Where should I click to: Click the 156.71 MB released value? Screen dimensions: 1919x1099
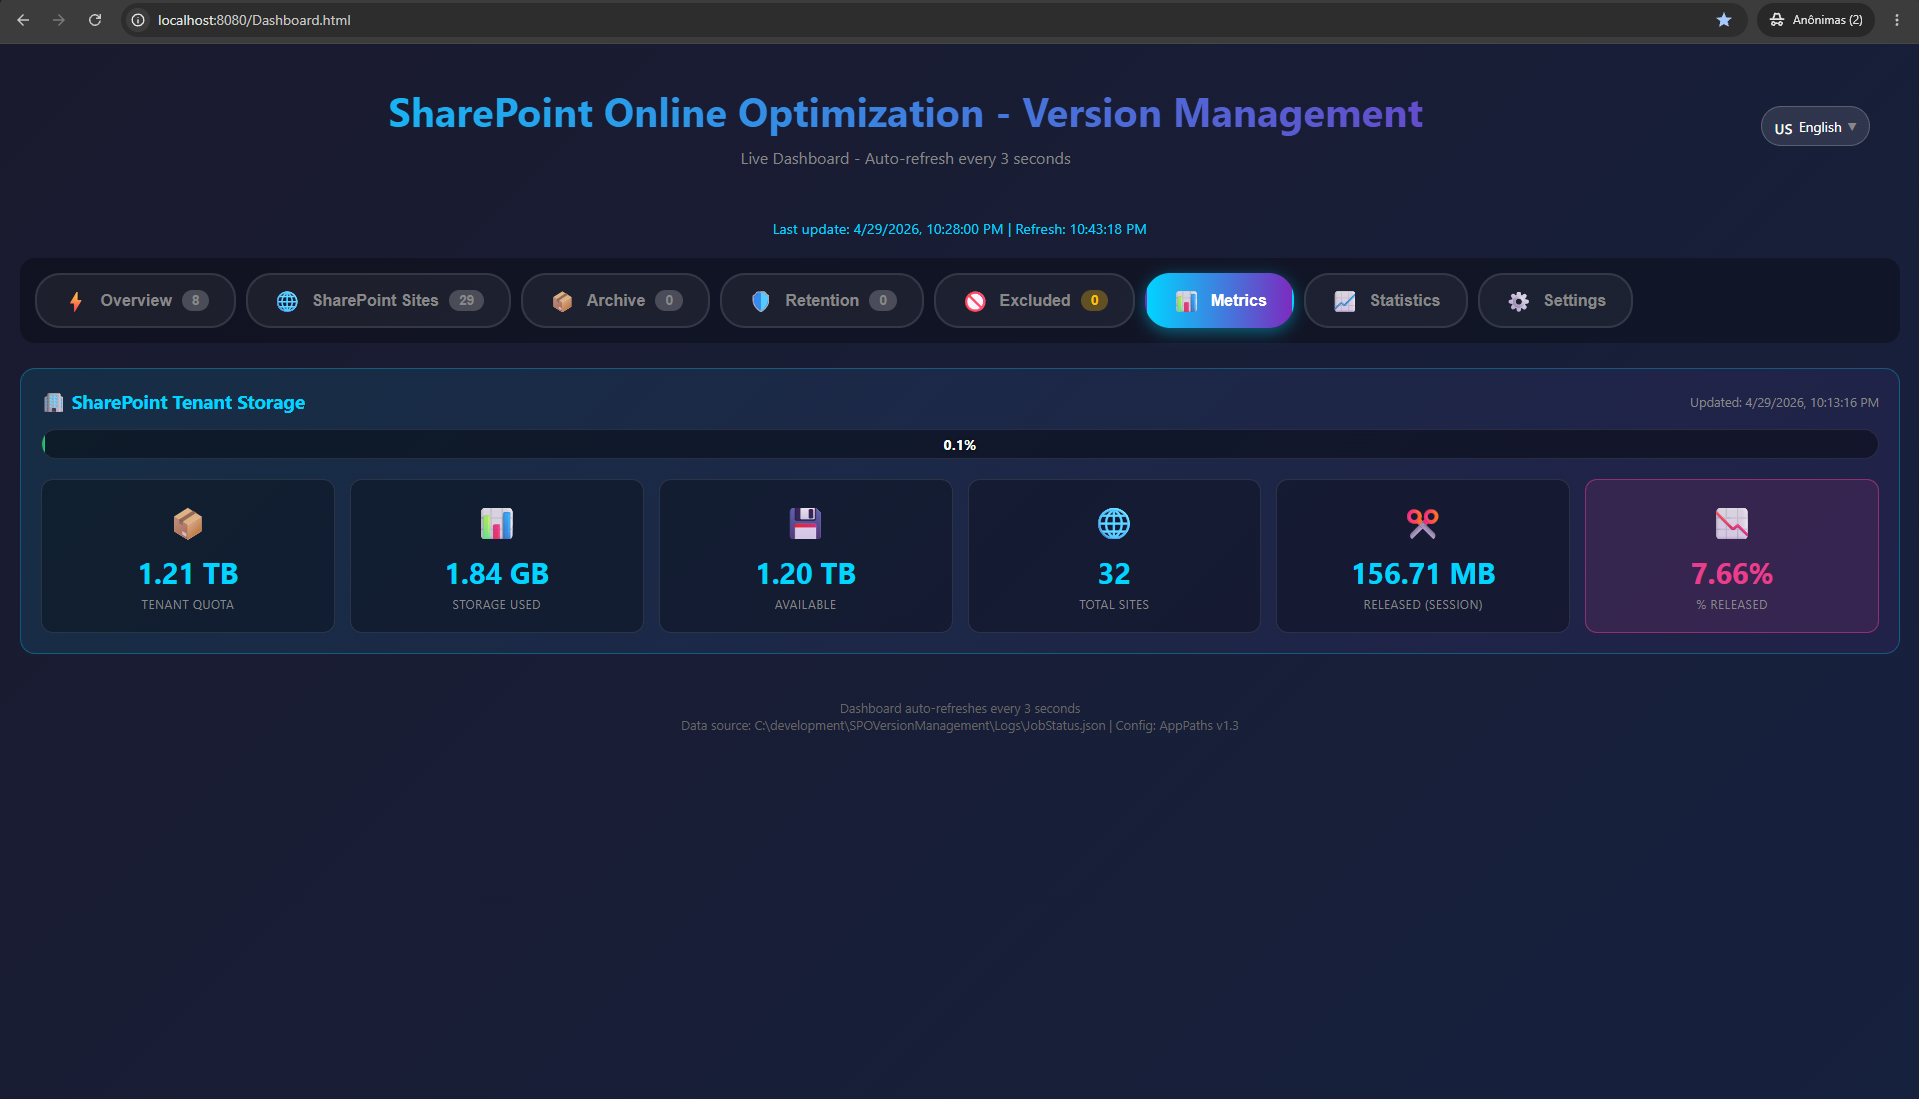tap(1423, 574)
